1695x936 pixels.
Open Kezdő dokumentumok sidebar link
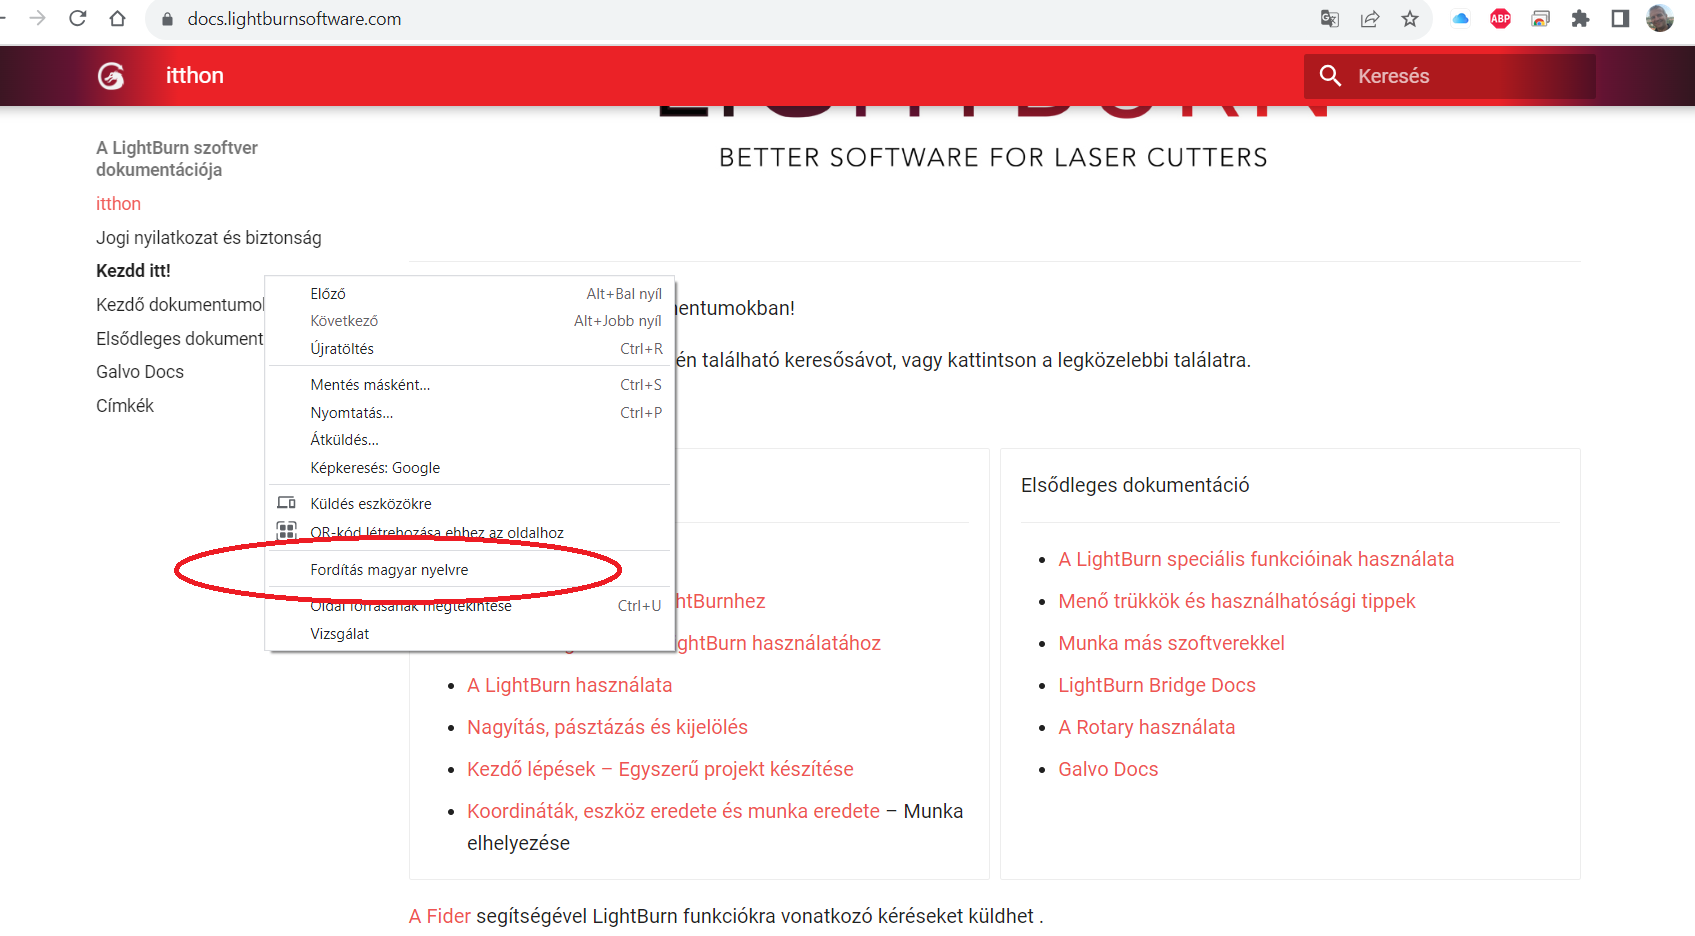180,305
